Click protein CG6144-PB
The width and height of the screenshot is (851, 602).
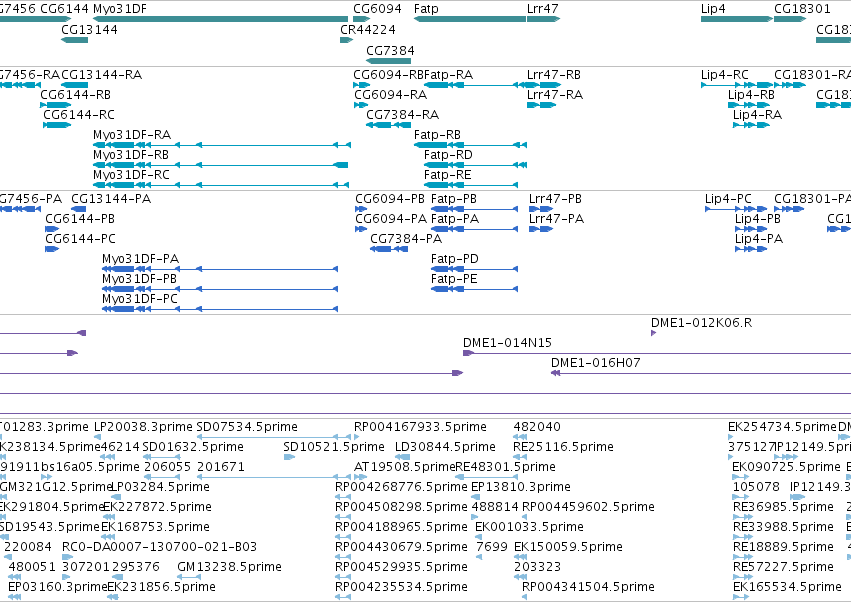tap(80, 219)
